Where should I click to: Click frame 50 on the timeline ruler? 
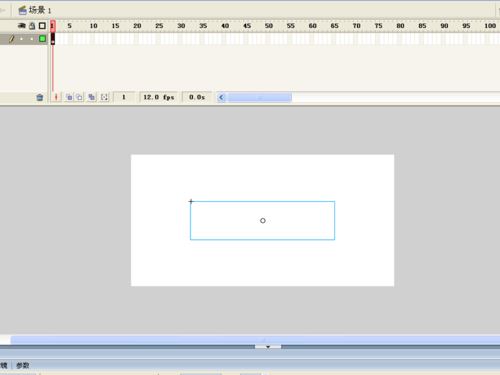coord(269,26)
